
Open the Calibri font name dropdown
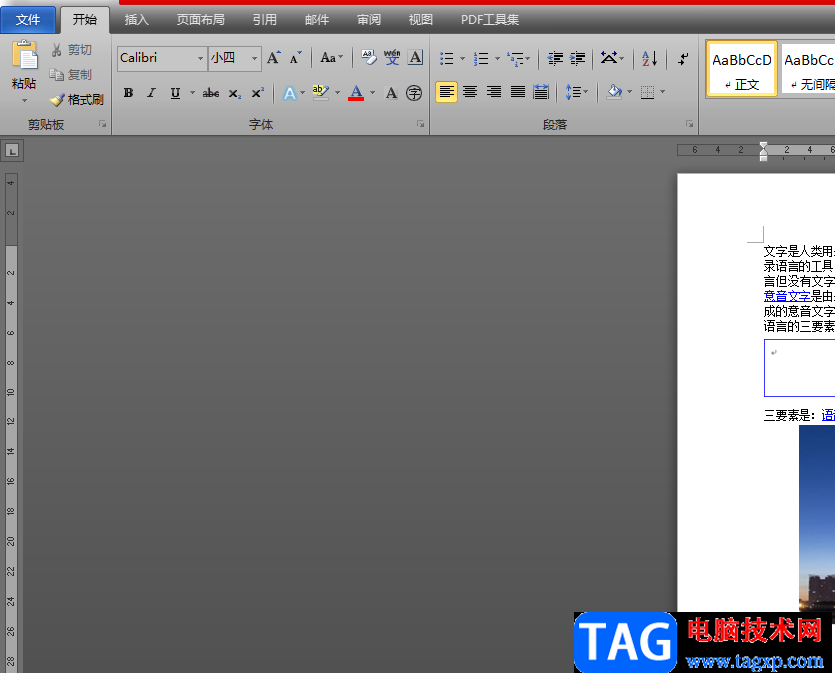200,59
